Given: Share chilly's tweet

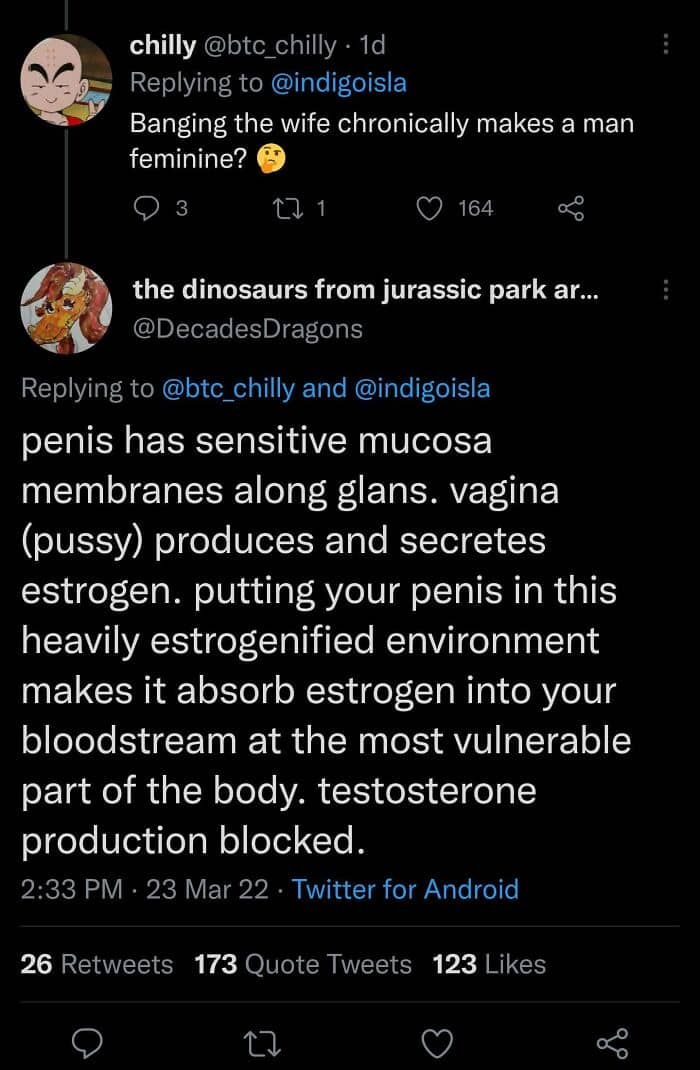Looking at the screenshot, I should coord(569,208).
